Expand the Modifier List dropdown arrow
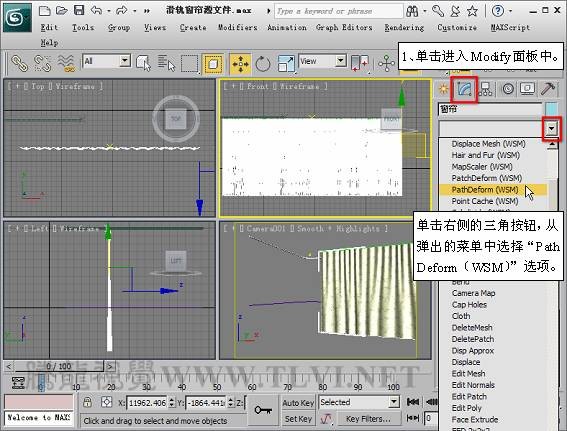The width and height of the screenshot is (567, 431). point(551,128)
